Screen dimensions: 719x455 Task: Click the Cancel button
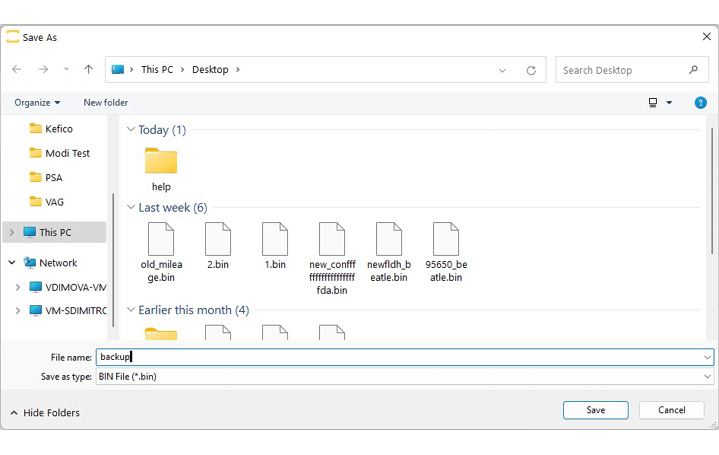click(672, 410)
